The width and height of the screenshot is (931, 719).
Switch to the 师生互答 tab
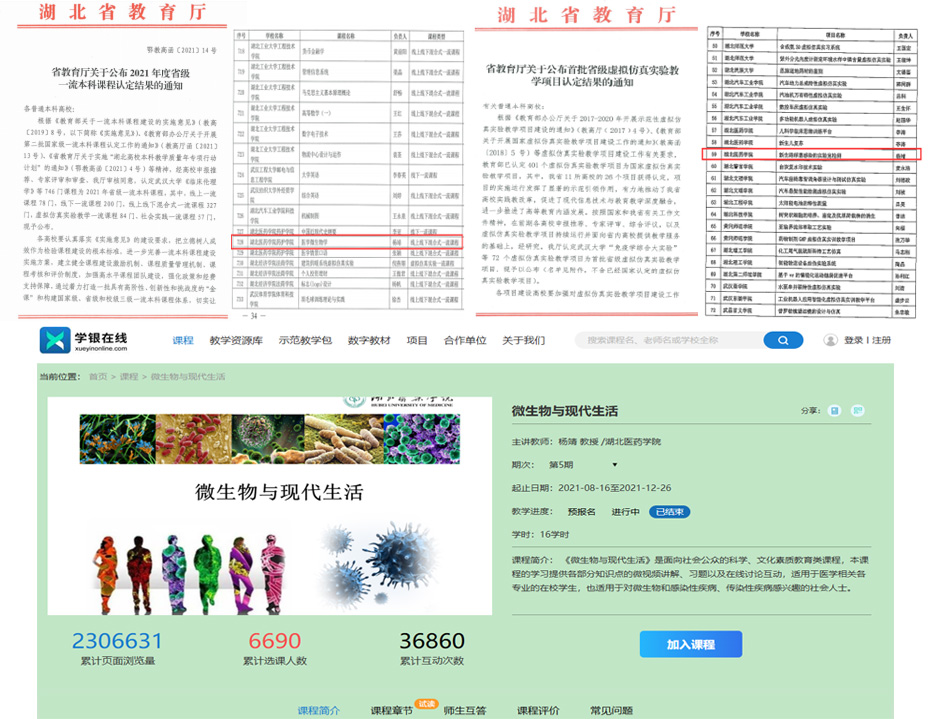click(464, 710)
